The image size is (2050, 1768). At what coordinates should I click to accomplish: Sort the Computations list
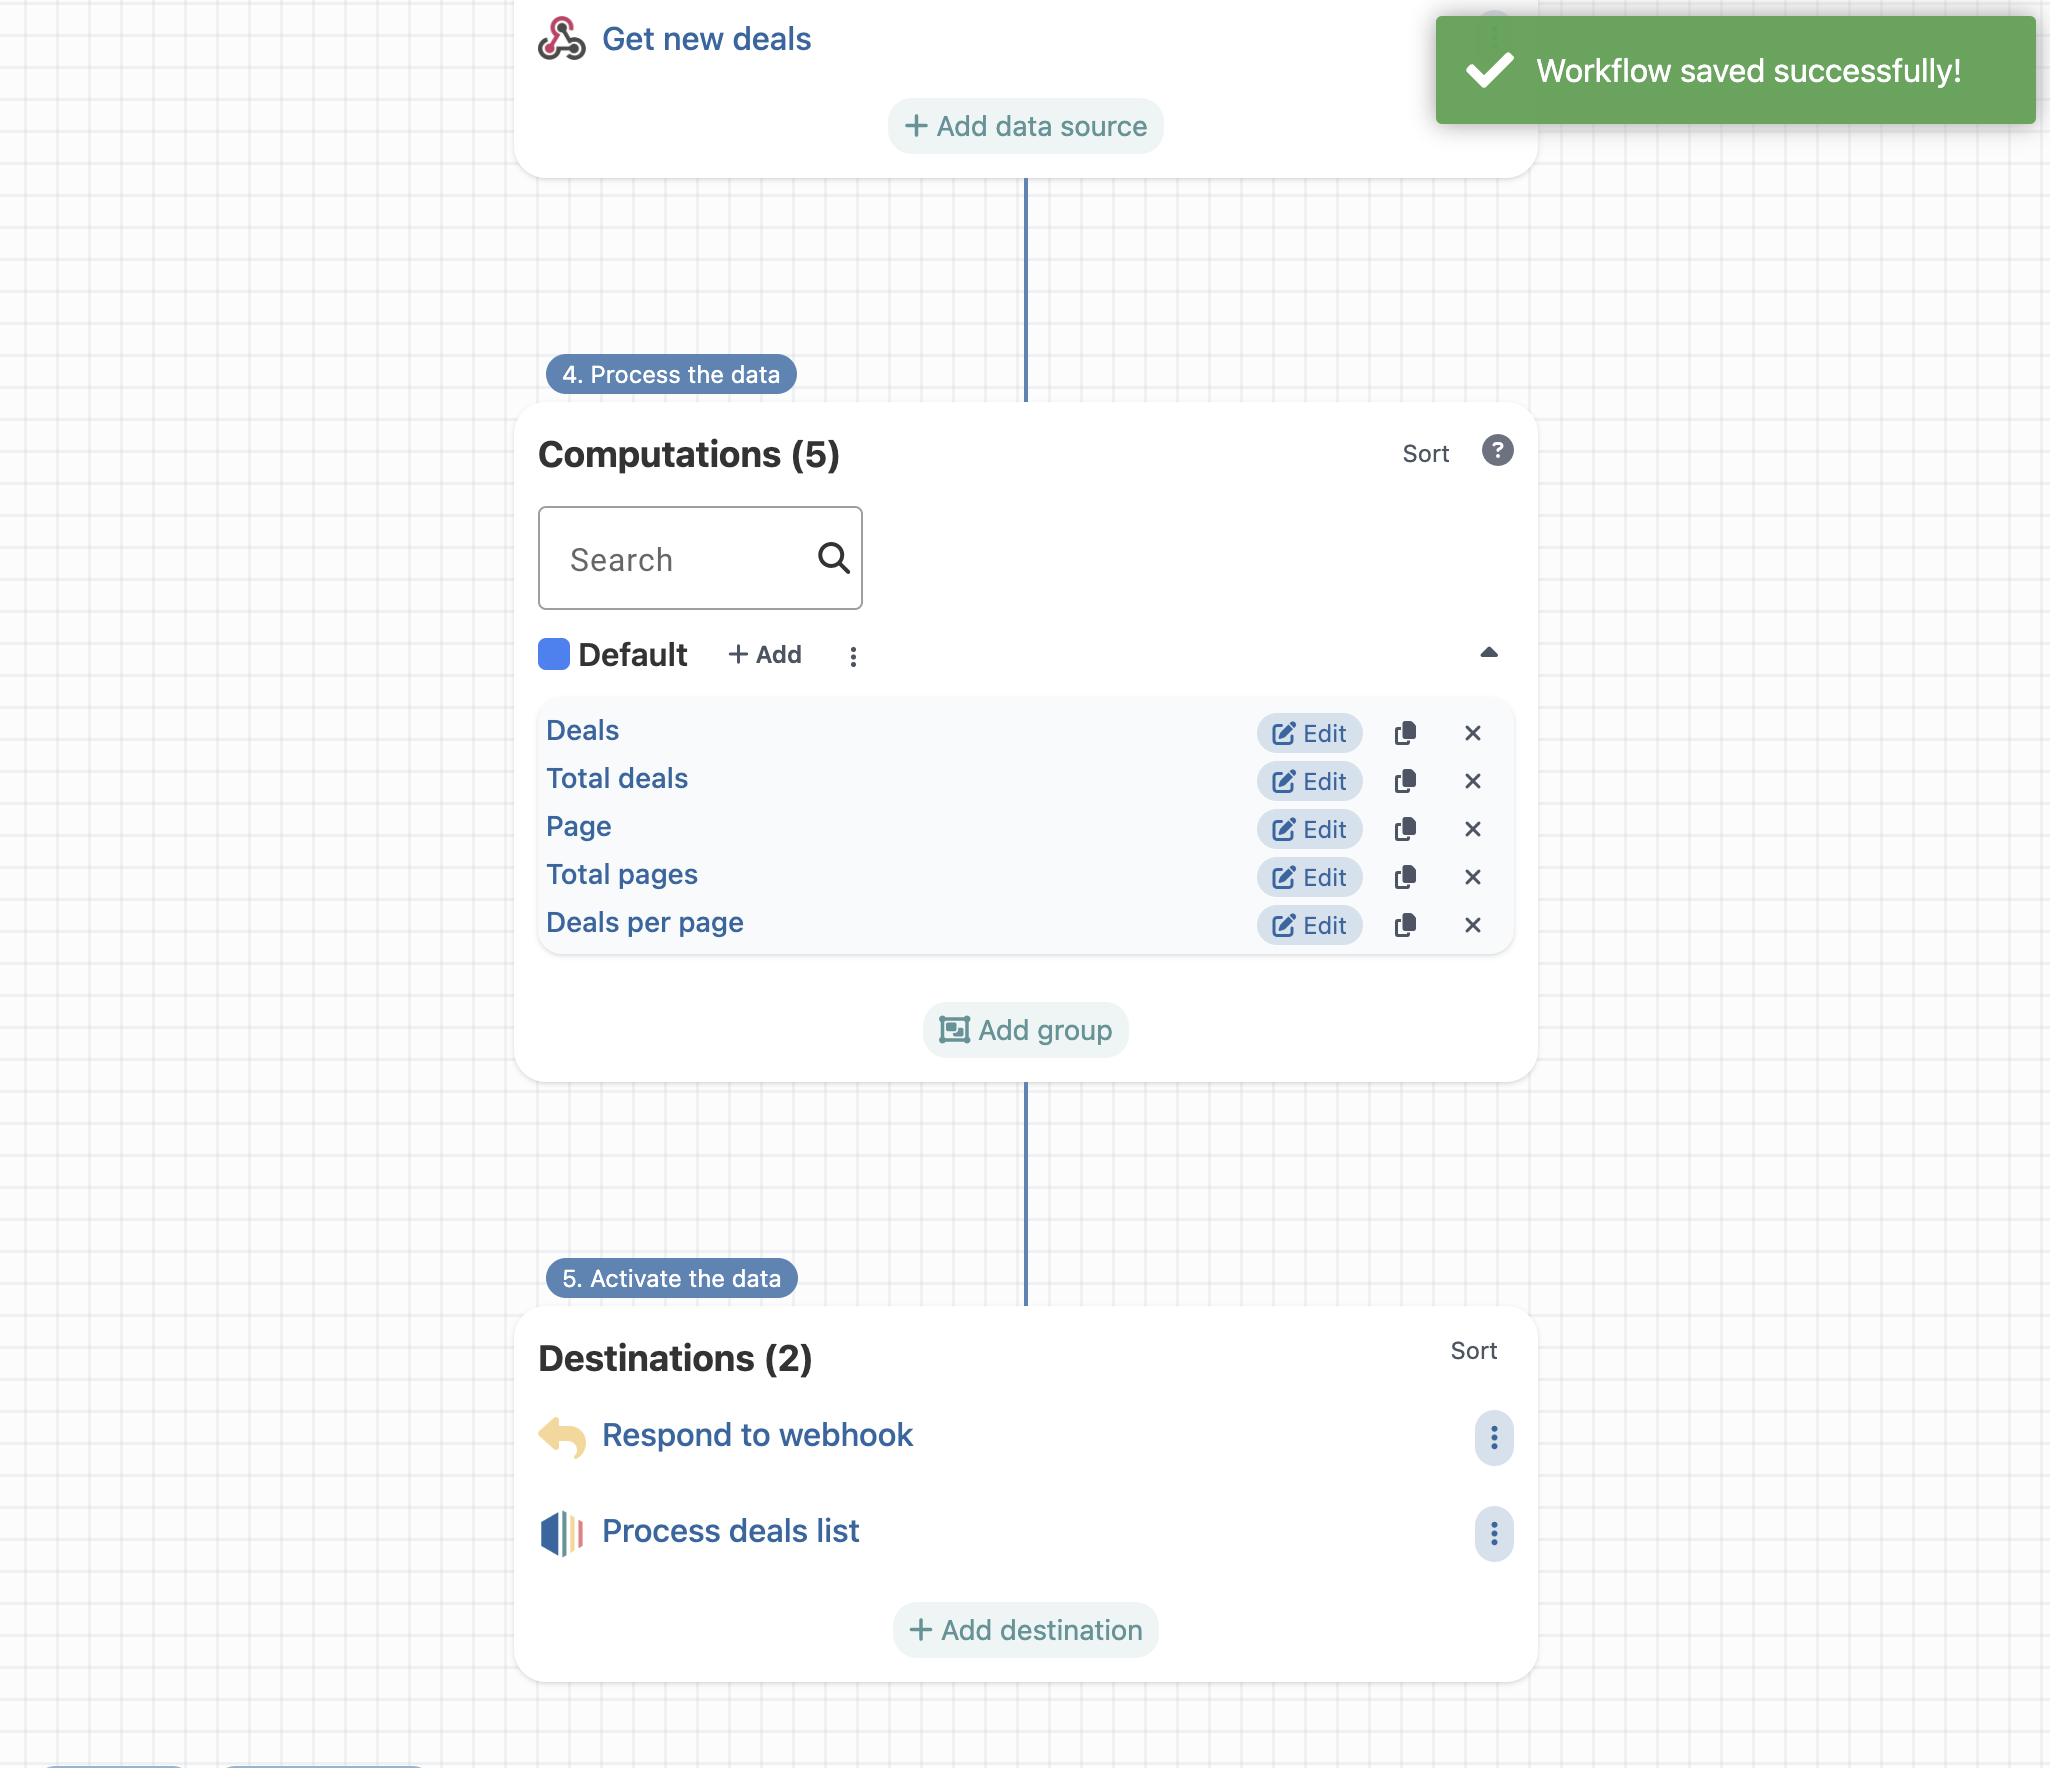1425,454
